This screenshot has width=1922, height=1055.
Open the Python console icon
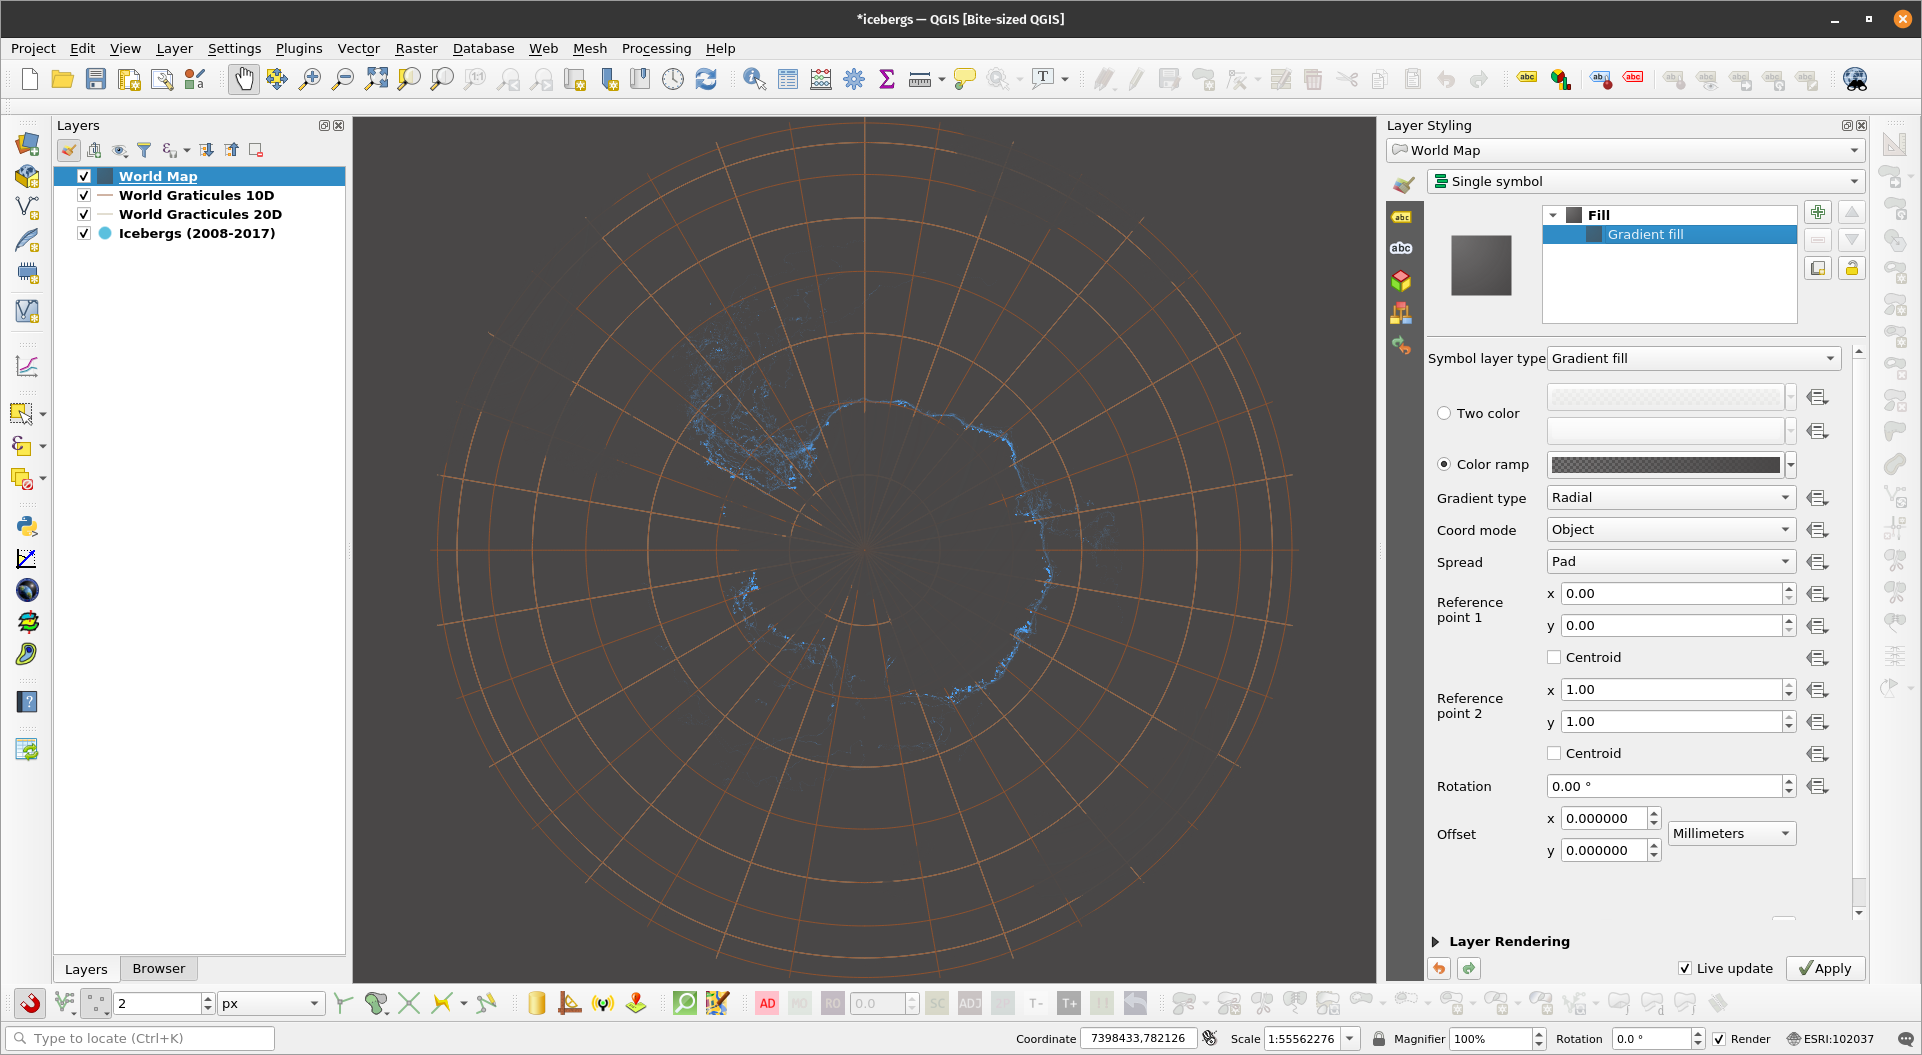[27, 526]
